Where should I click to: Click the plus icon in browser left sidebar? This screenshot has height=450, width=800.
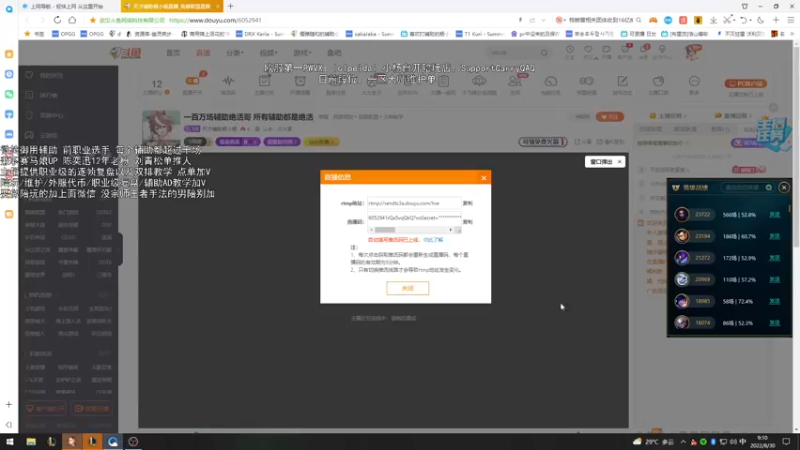(9, 404)
